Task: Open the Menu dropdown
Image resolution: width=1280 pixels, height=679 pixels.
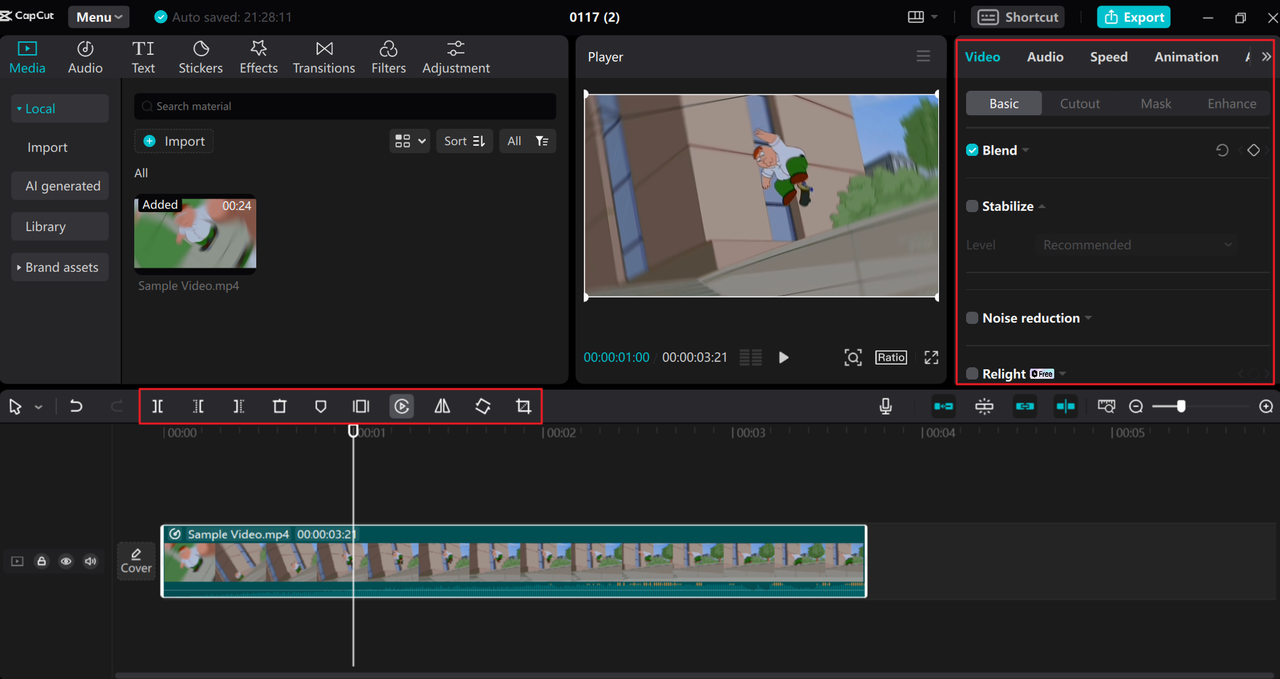Action: tap(99, 17)
